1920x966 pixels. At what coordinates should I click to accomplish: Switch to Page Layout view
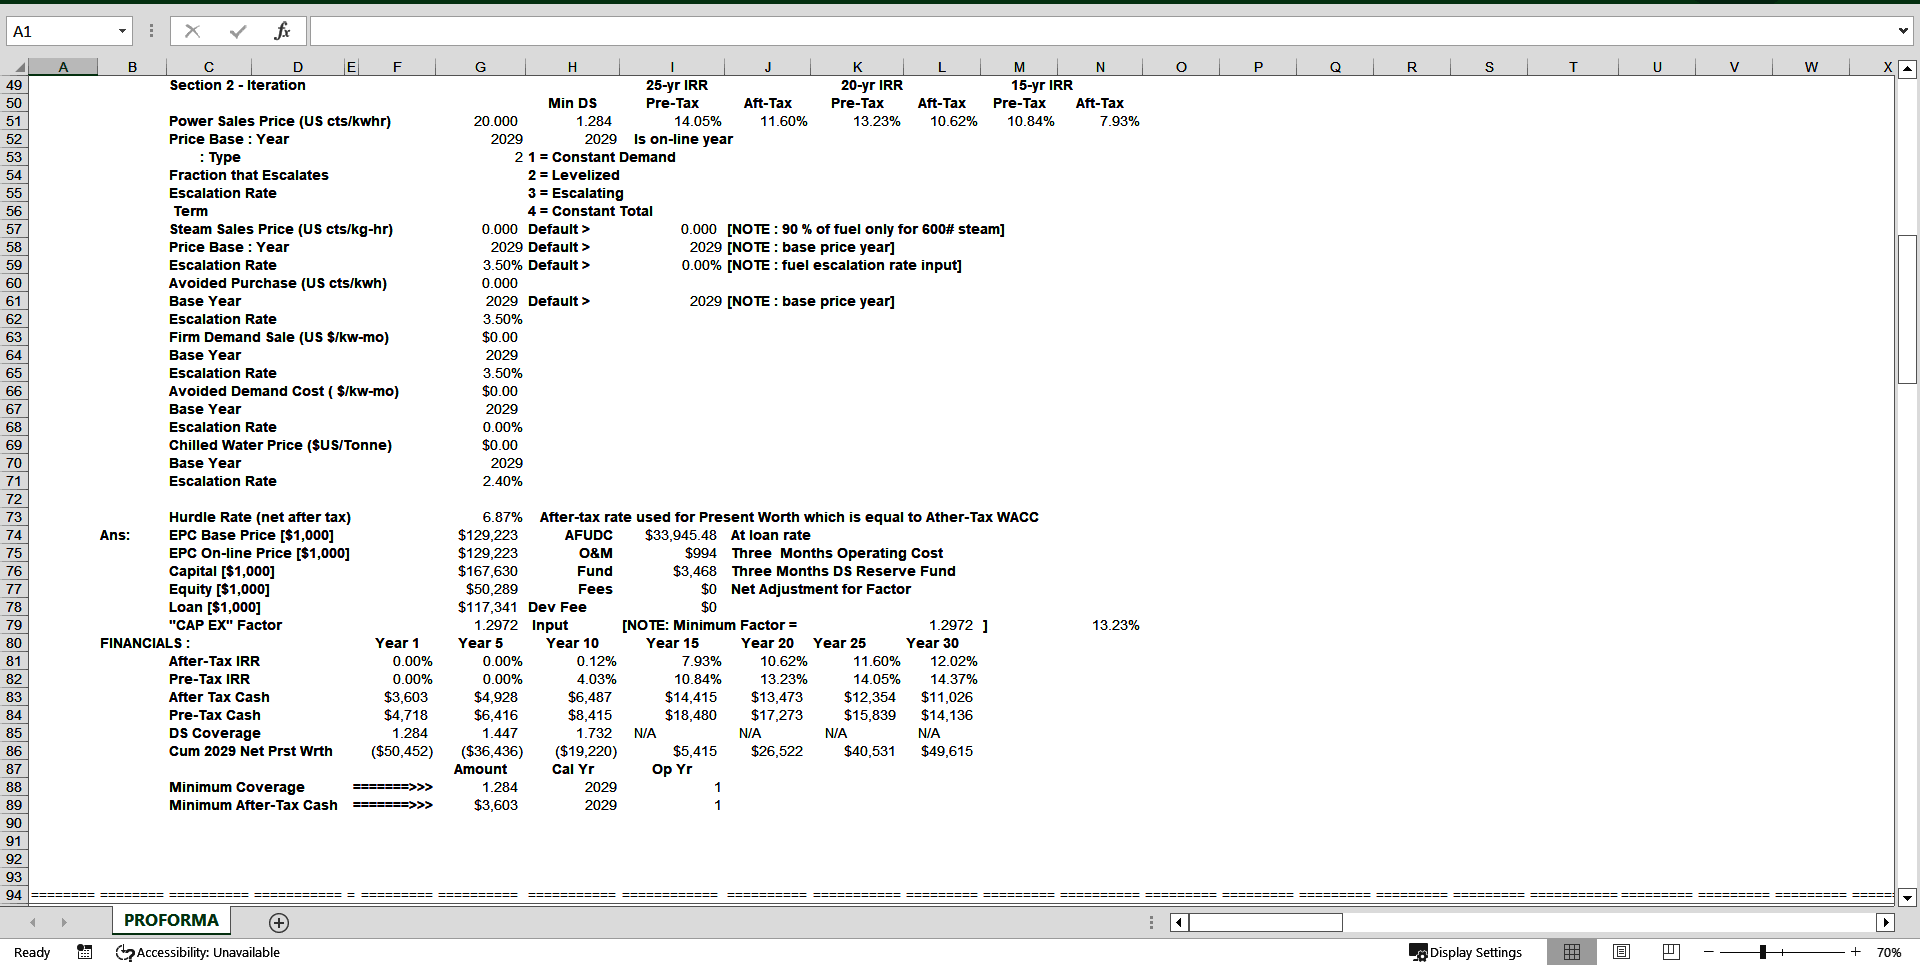[x=1621, y=951]
